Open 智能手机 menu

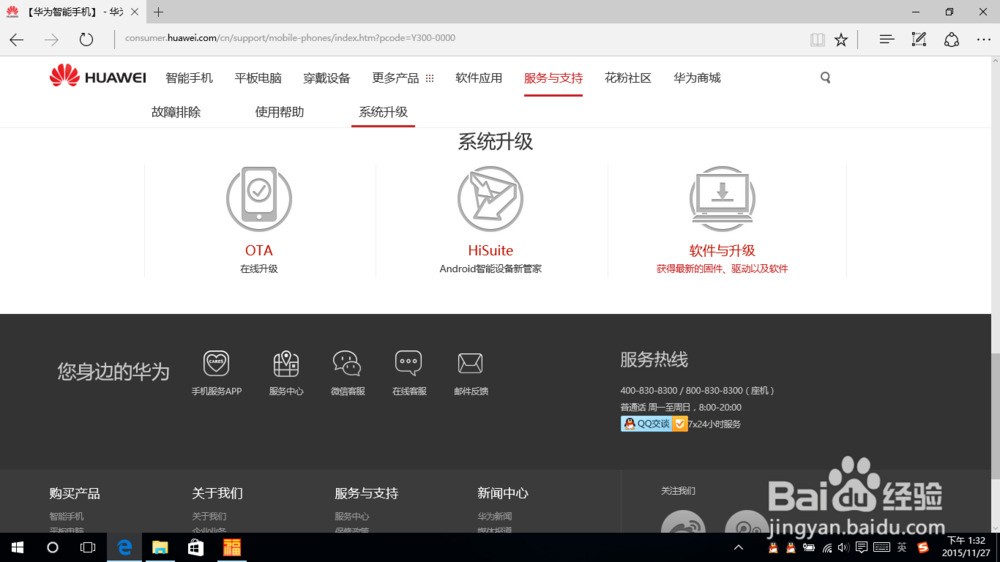189,78
